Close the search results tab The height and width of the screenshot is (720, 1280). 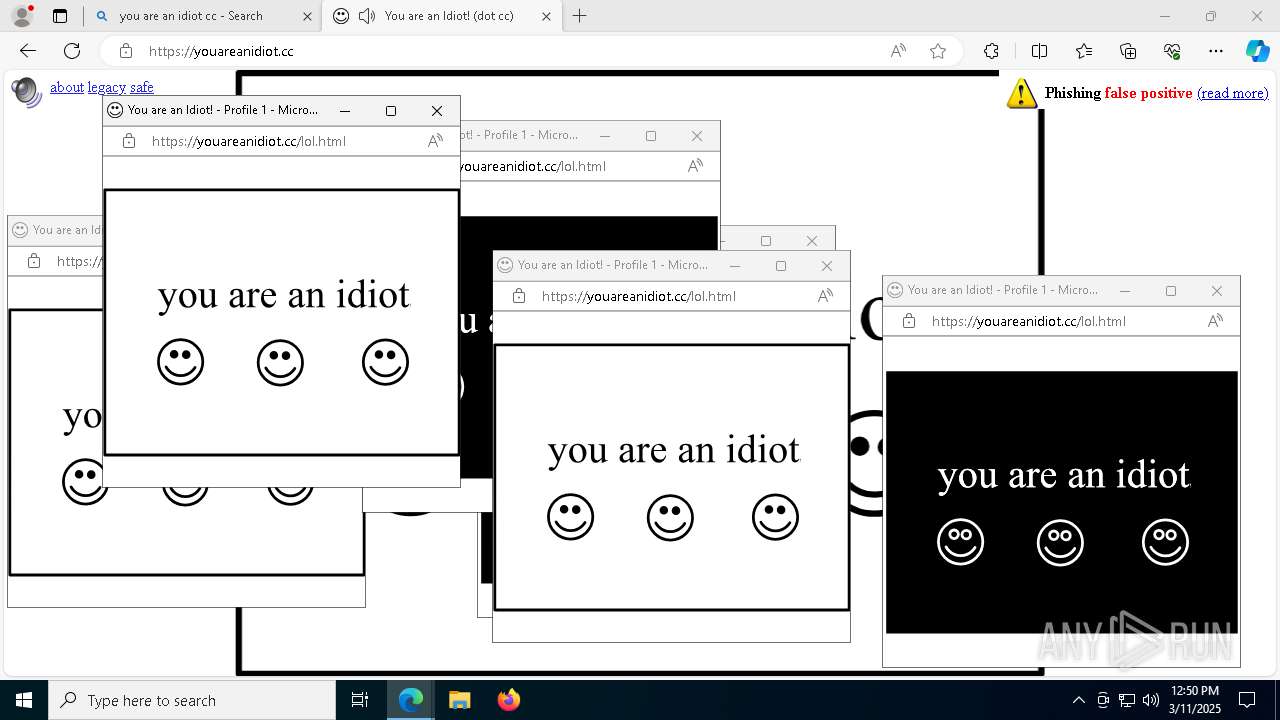307,16
